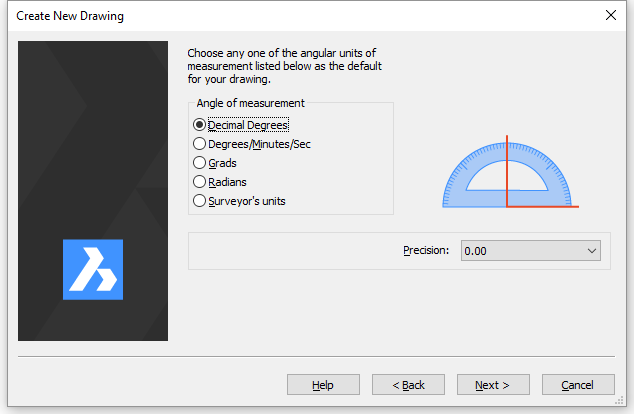The height and width of the screenshot is (414, 634).
Task: Close the Create New Drawing dialog
Action: pos(611,15)
